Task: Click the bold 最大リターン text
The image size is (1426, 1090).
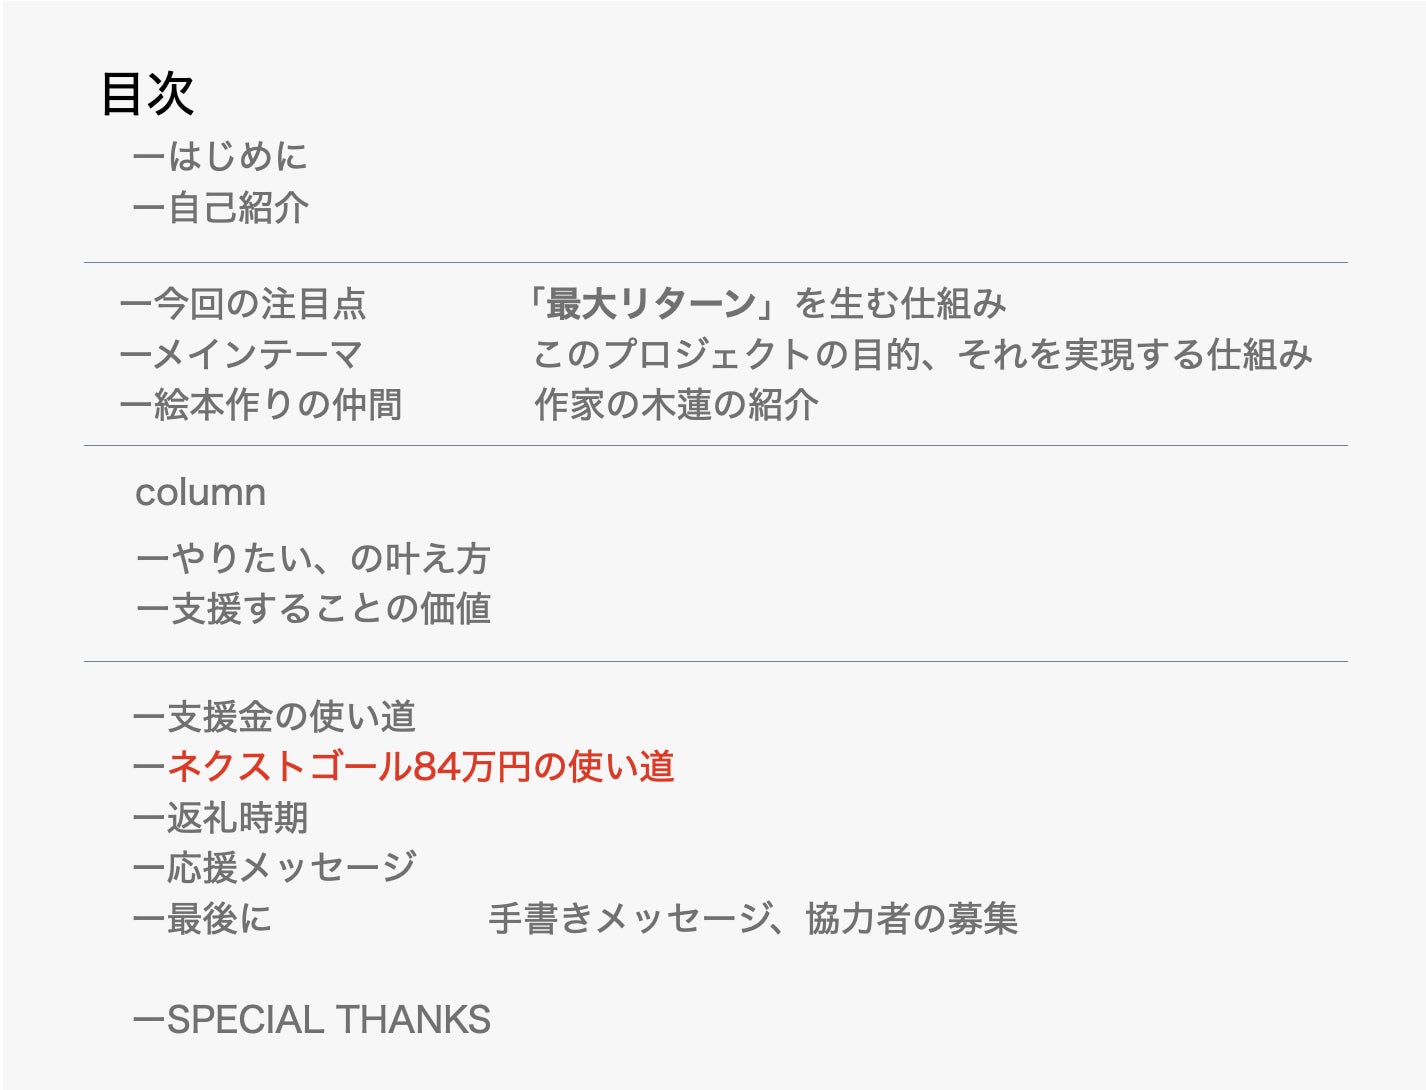Action: tap(650, 304)
